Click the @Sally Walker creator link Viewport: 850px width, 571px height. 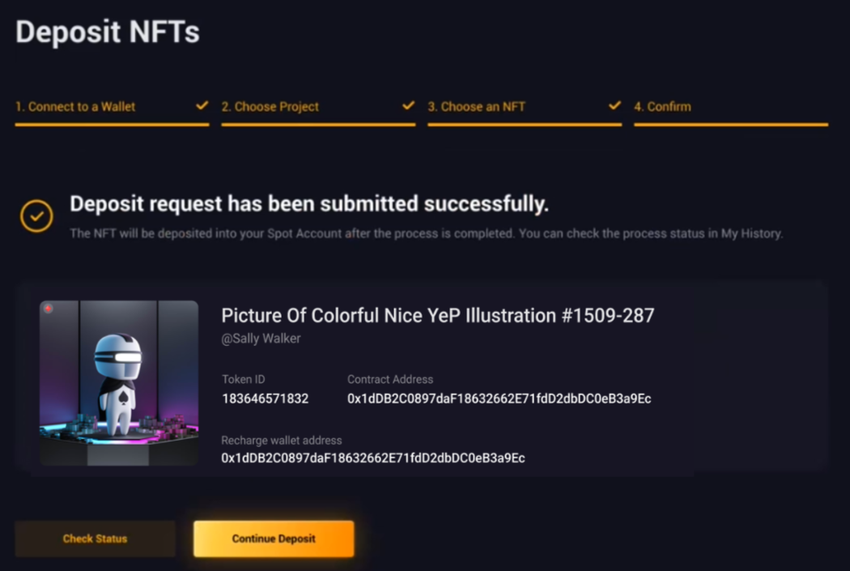261,338
